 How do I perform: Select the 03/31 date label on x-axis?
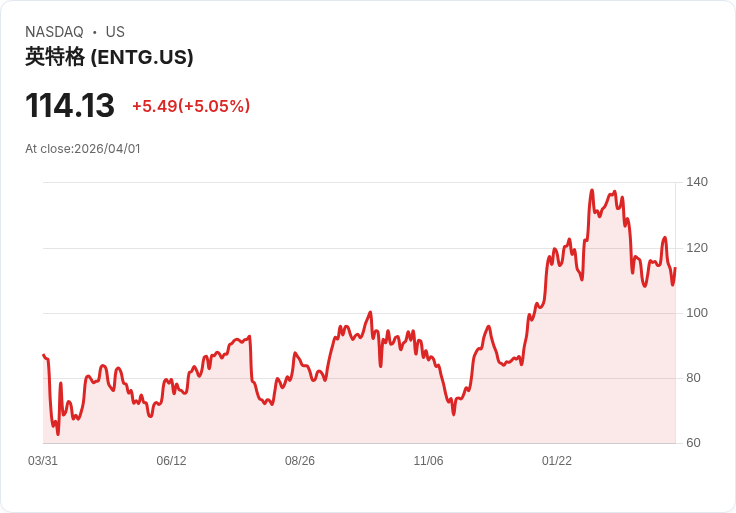[43, 461]
